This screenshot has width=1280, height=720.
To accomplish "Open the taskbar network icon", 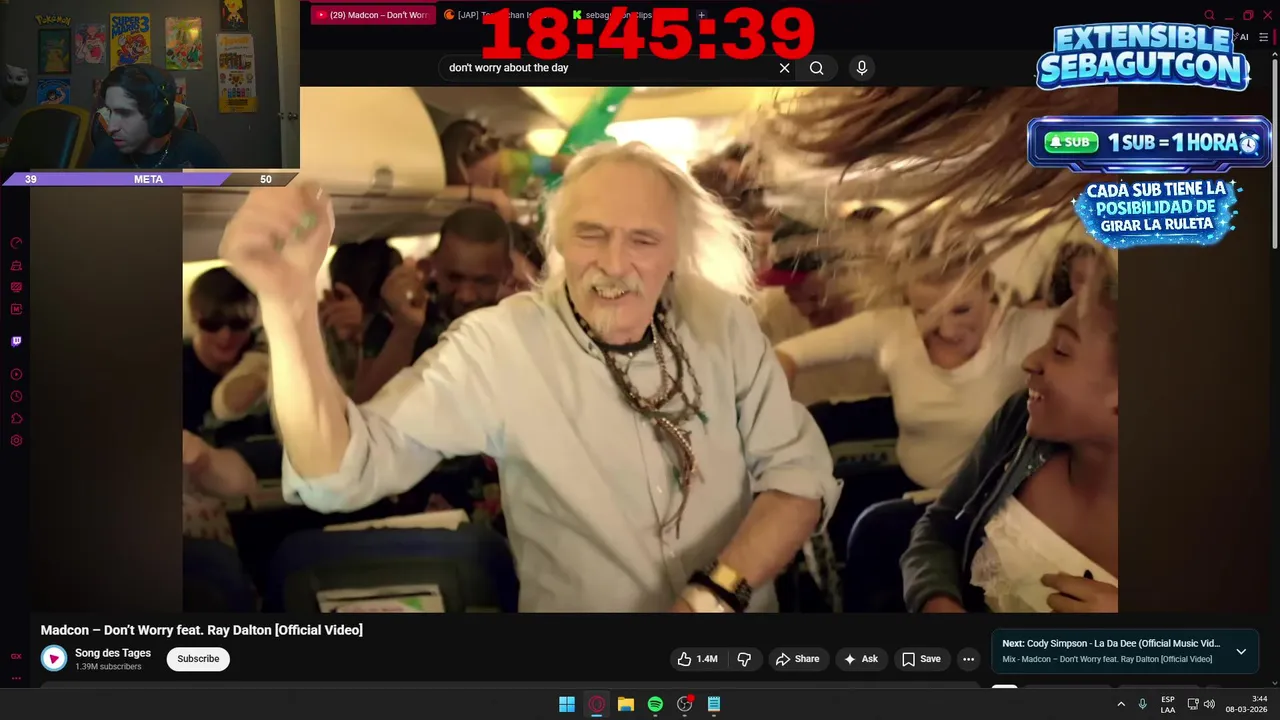I will (1193, 704).
